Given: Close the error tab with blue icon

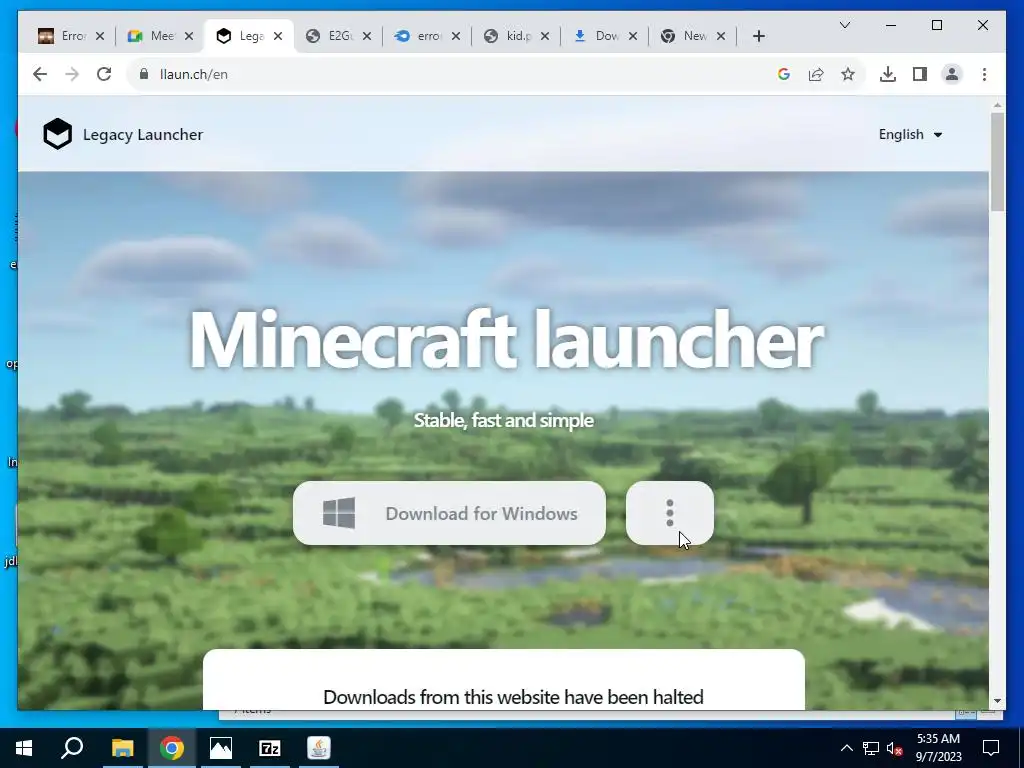Looking at the screenshot, I should 456,36.
